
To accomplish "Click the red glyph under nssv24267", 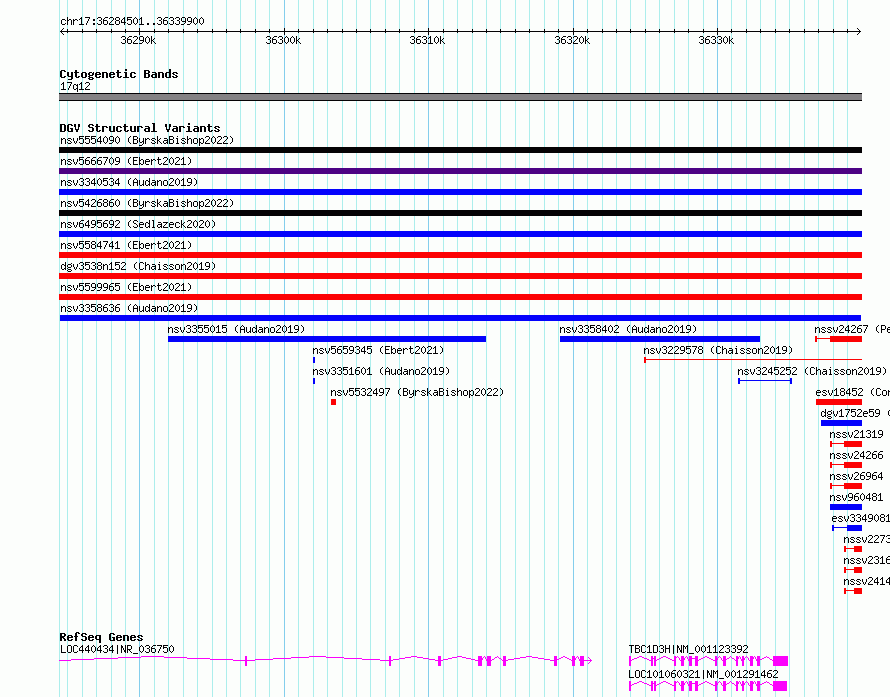I will pyautogui.click(x=838, y=339).
